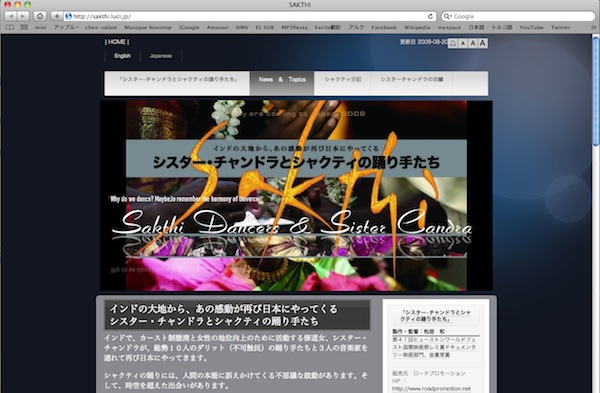Go back using the browser back arrow
600x393 pixels.
click(x=11, y=16)
